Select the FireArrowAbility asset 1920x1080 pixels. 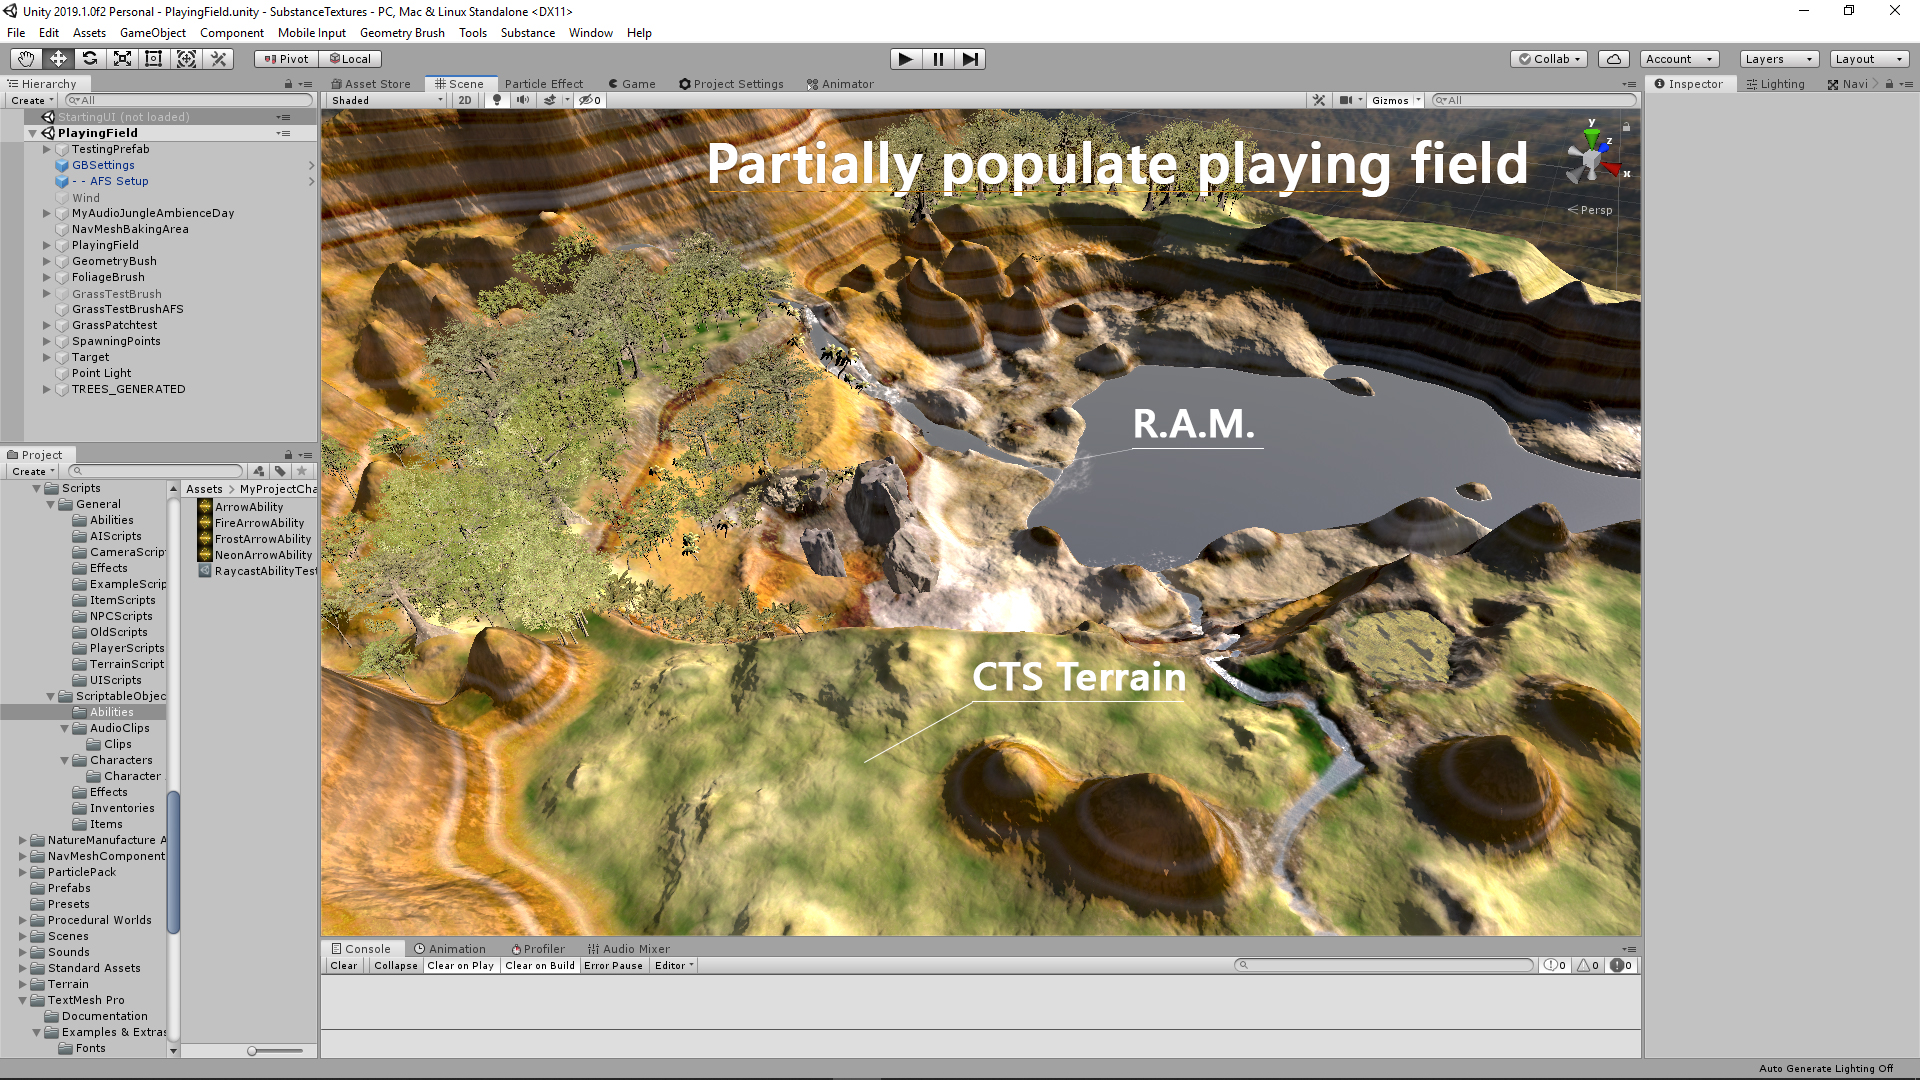coord(259,523)
